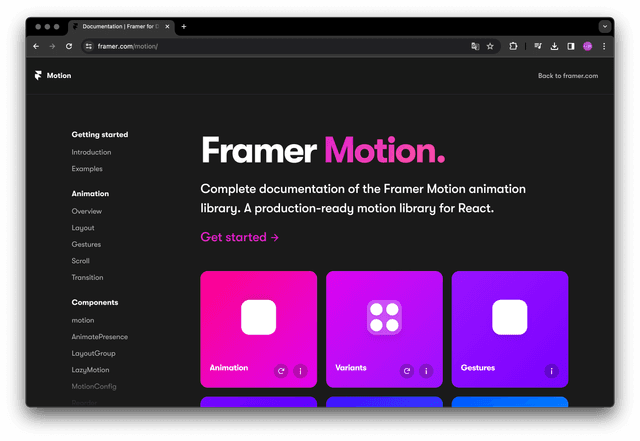Replay the Animation card demo

[281, 371]
